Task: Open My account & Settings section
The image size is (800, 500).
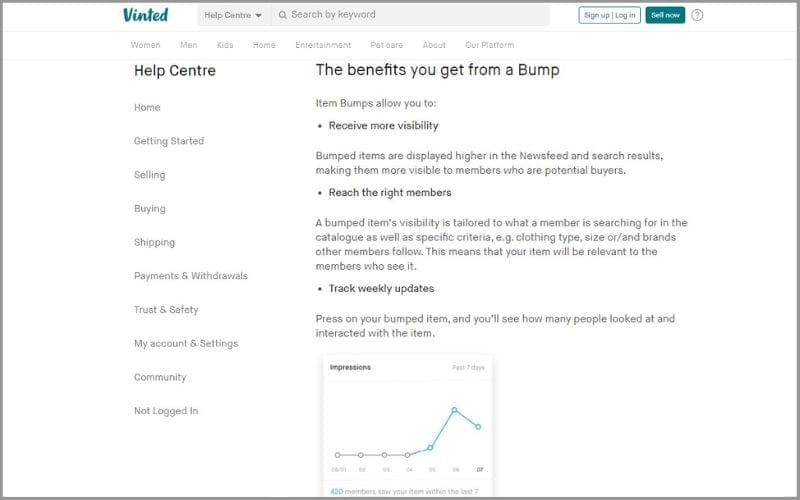Action: 186,343
